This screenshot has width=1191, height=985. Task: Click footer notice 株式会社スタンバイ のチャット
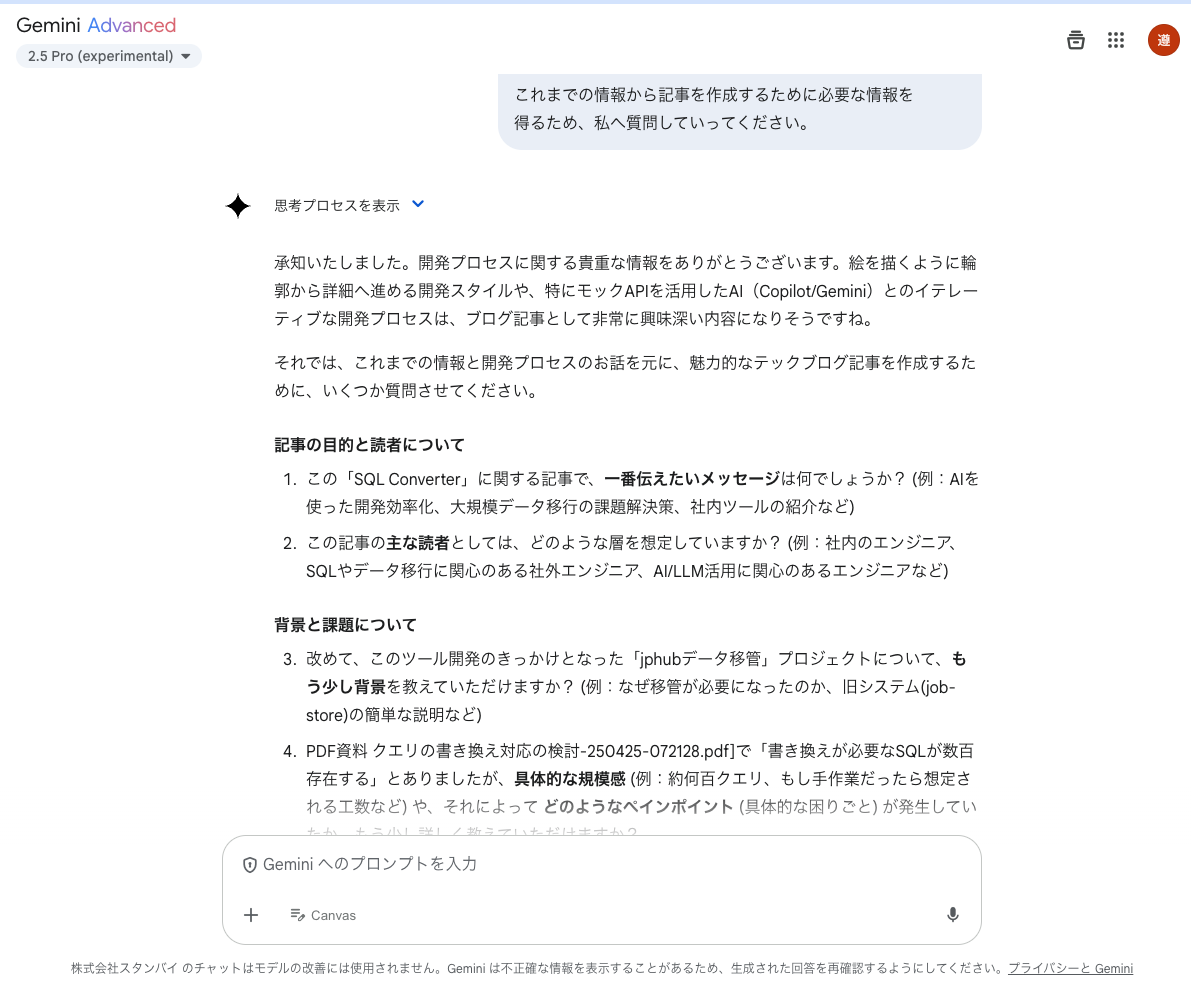point(538,968)
